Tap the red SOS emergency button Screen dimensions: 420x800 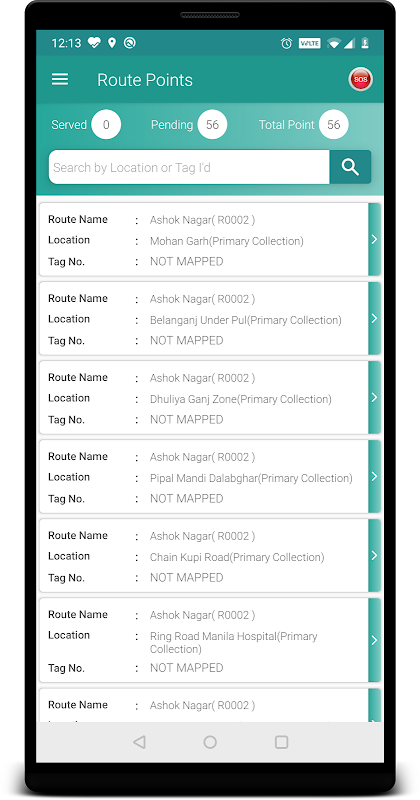coord(360,80)
